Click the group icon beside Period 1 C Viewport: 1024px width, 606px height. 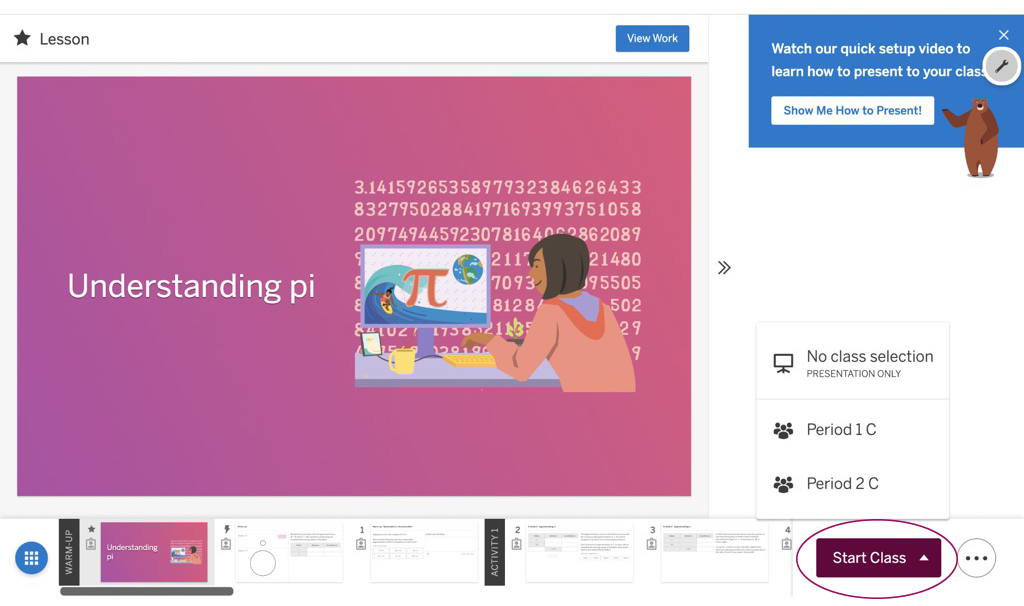783,430
